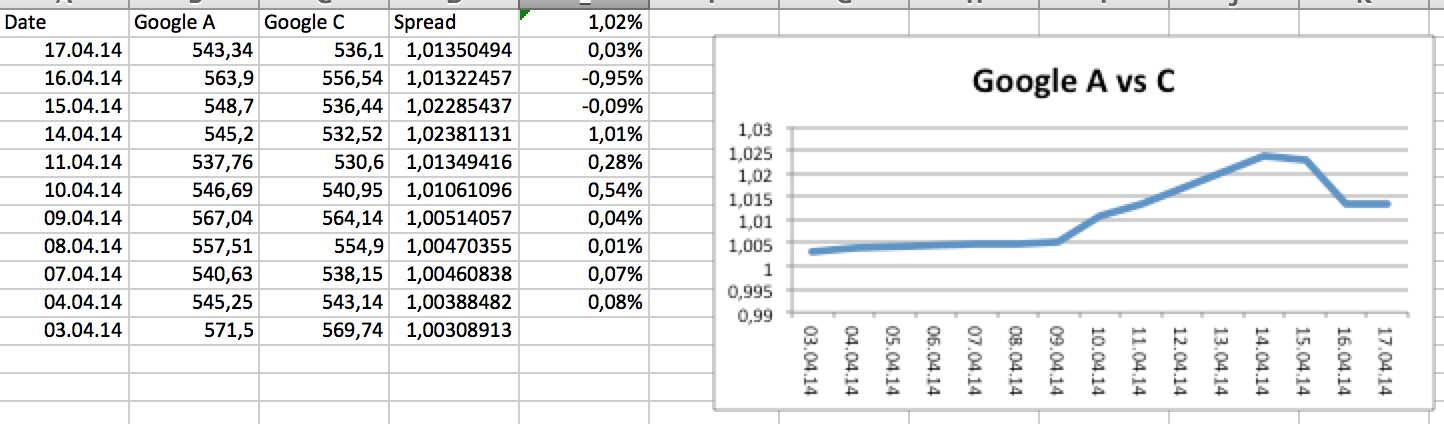Click Google C value 554,9
1444x424 pixels.
click(x=324, y=245)
